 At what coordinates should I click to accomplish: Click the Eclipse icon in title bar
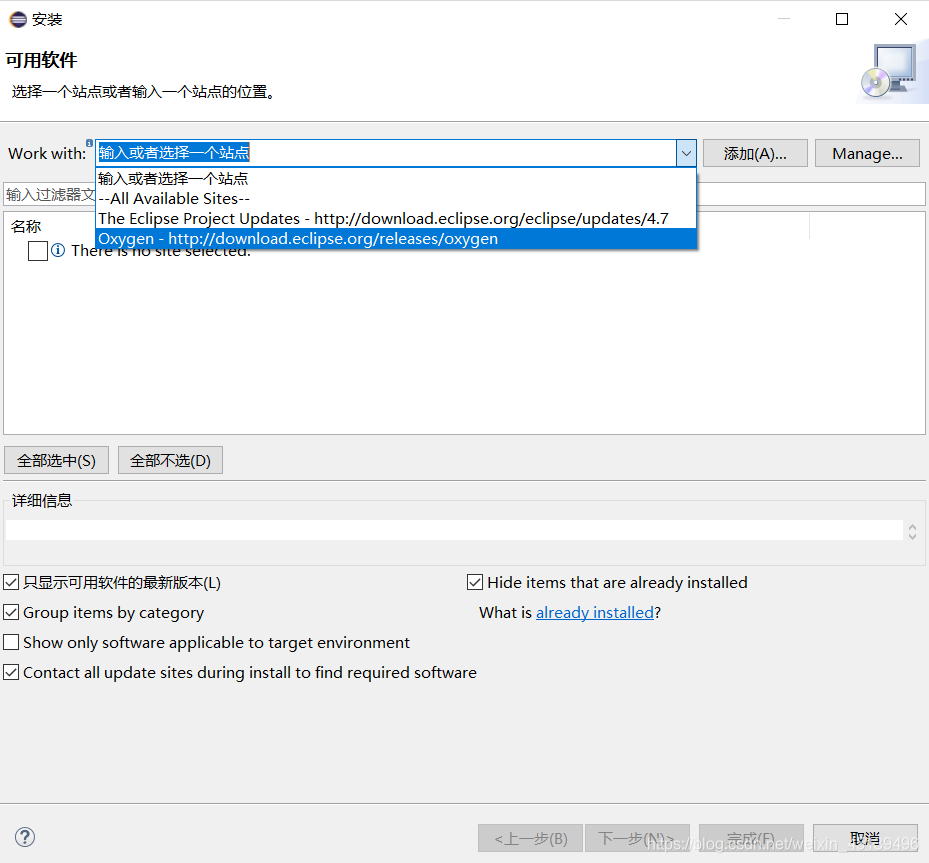[18, 20]
